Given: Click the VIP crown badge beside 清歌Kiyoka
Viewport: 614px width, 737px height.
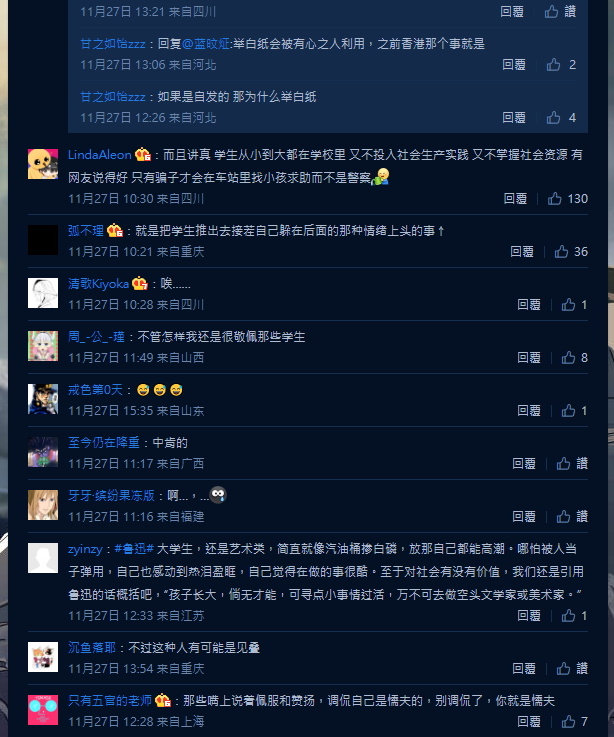Looking at the screenshot, I should [140, 283].
